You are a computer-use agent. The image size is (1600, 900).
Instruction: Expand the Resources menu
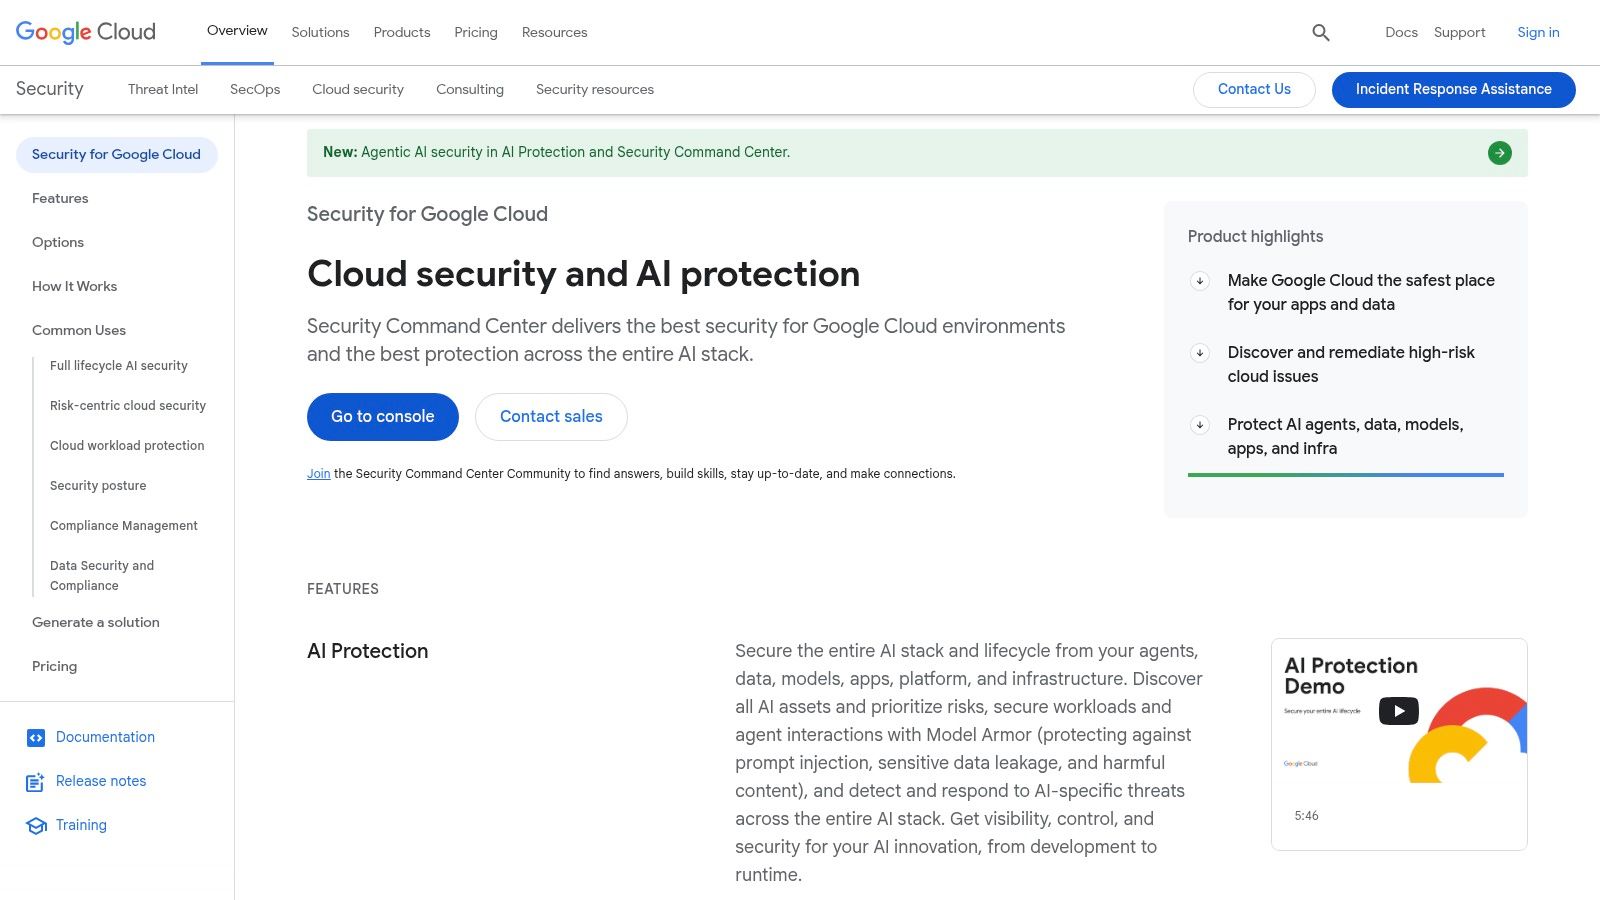pos(554,32)
